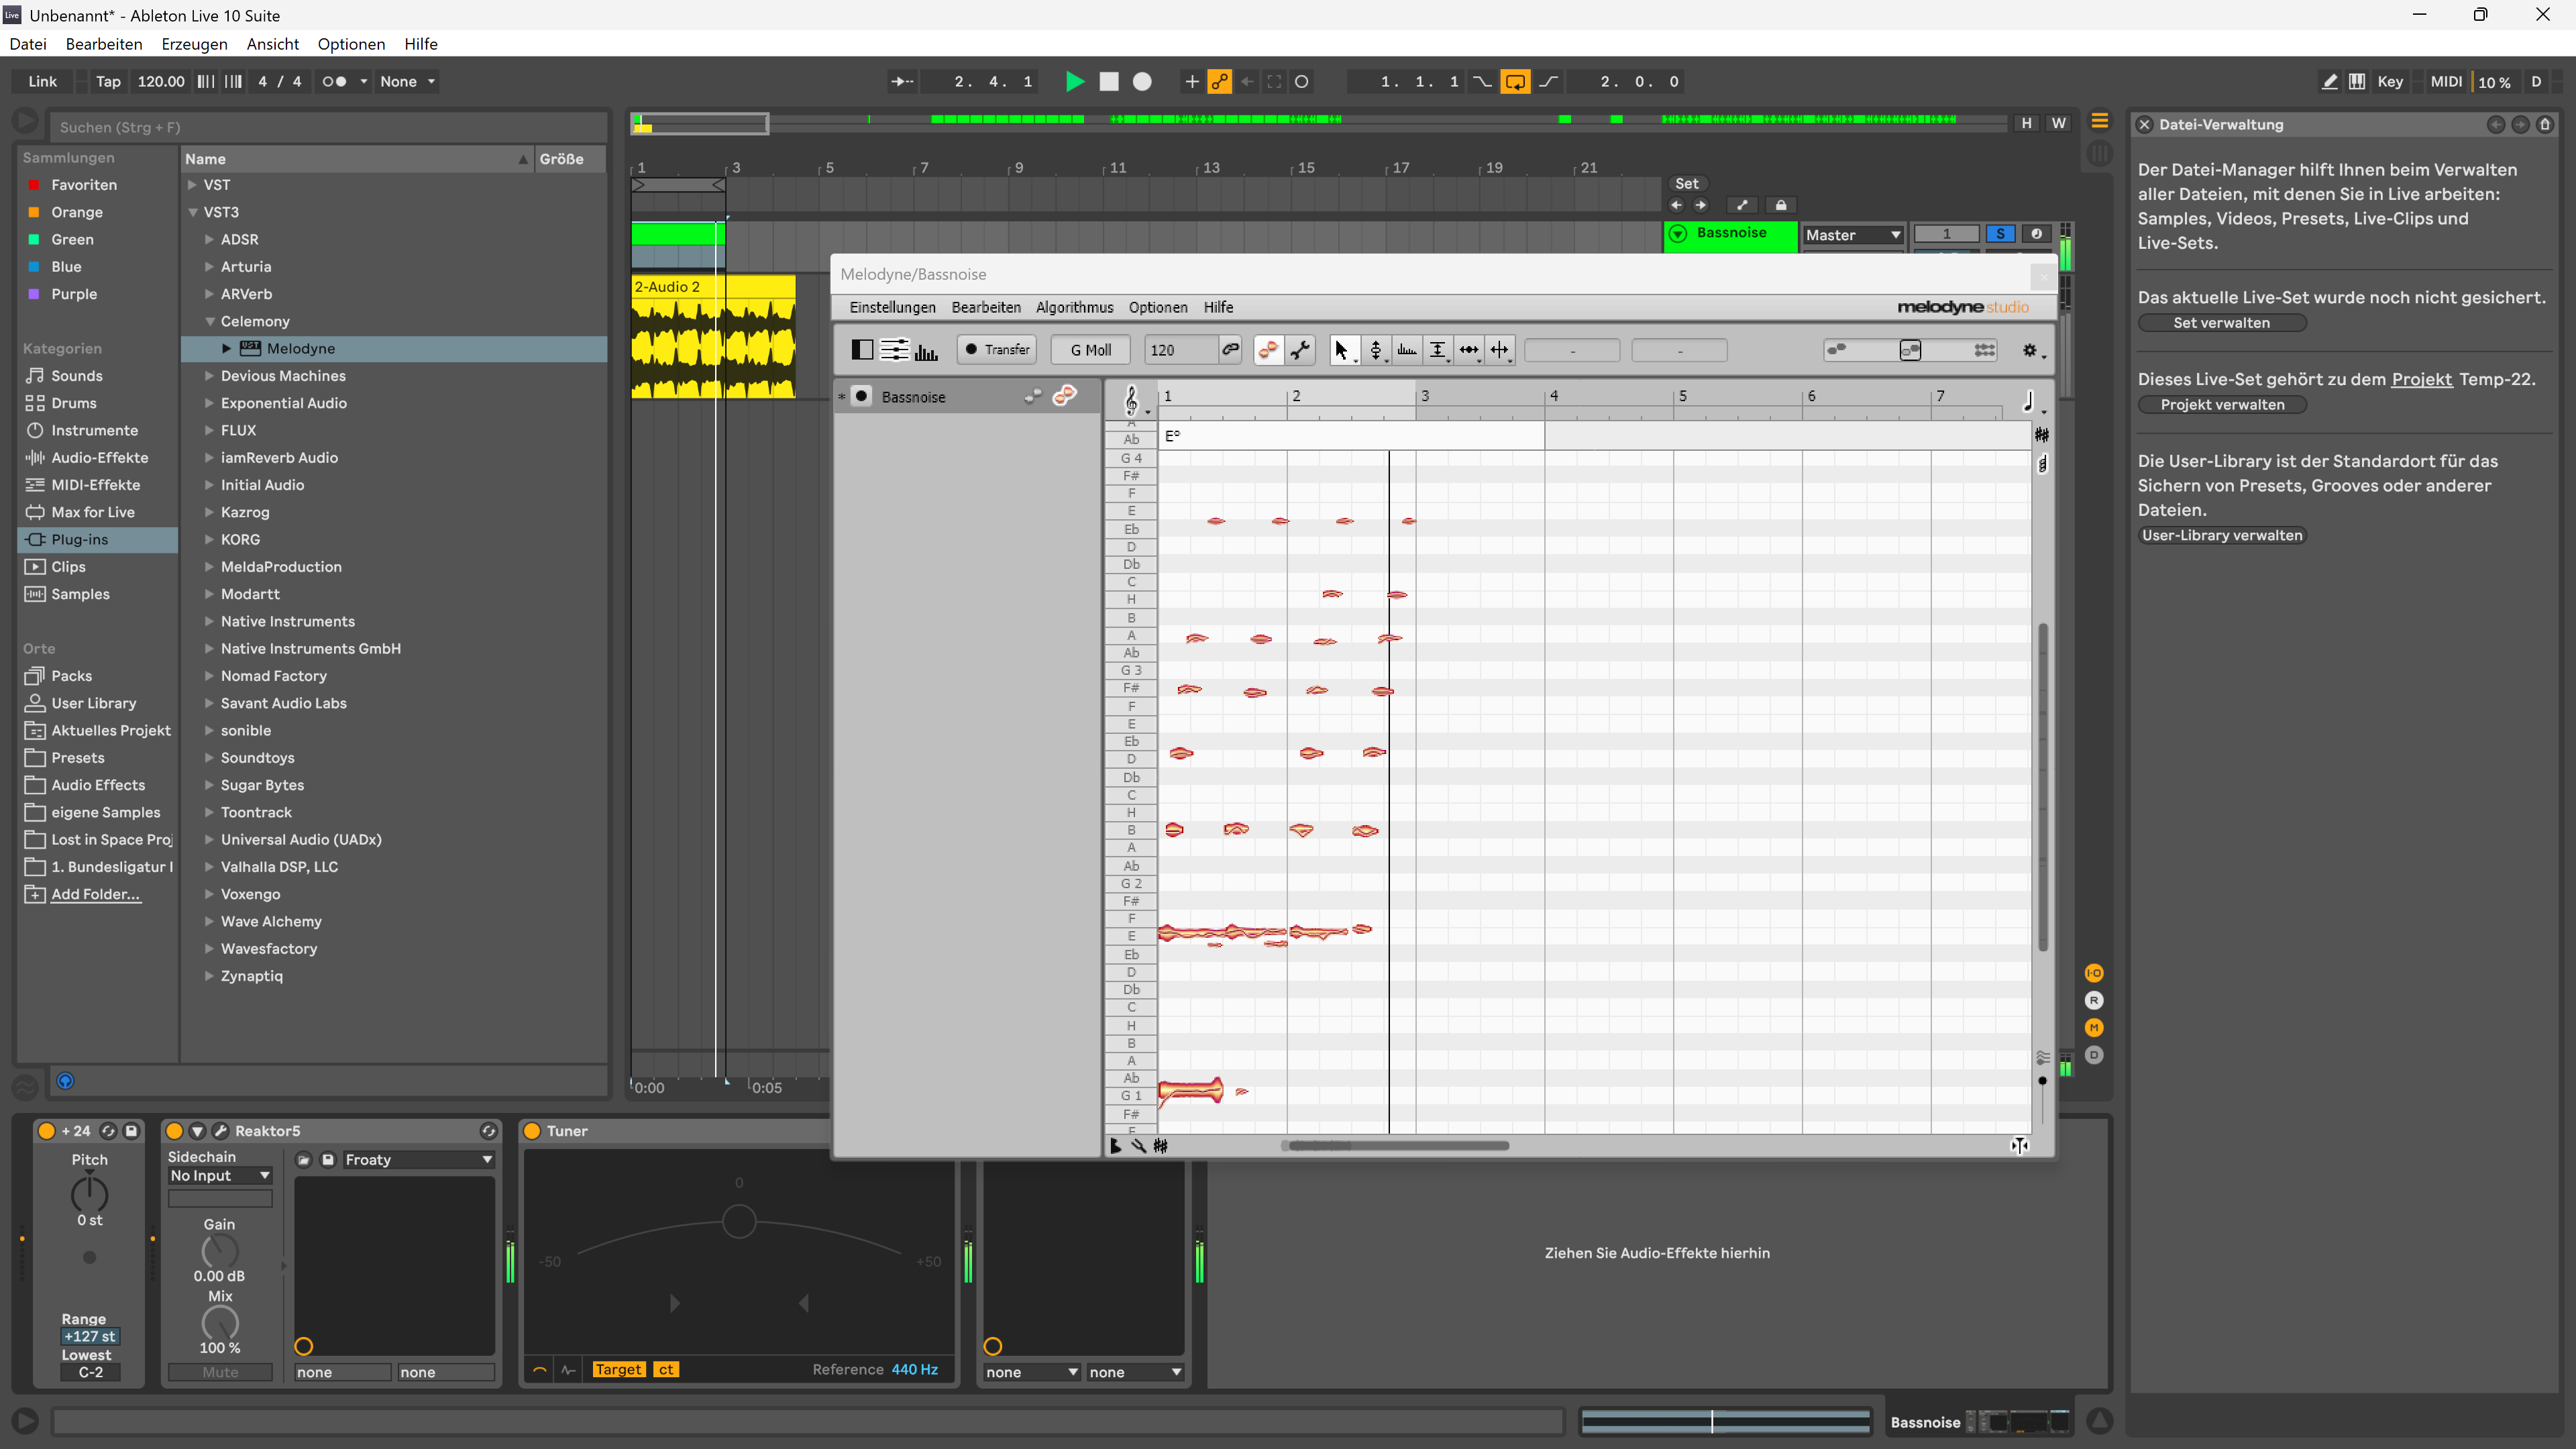The height and width of the screenshot is (1449, 2576).
Task: Toggle the Punch-Out switch
Action: click(1549, 82)
